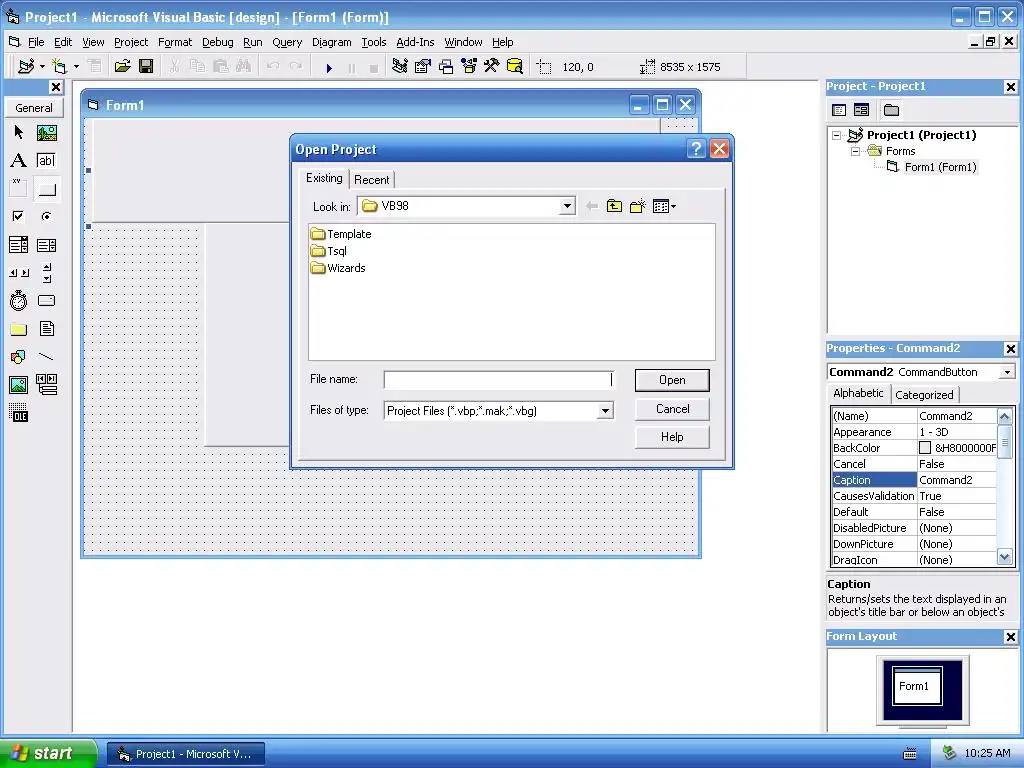This screenshot has height=768, width=1024.
Task: Open Project Explorer from toolbar
Action: 400,67
